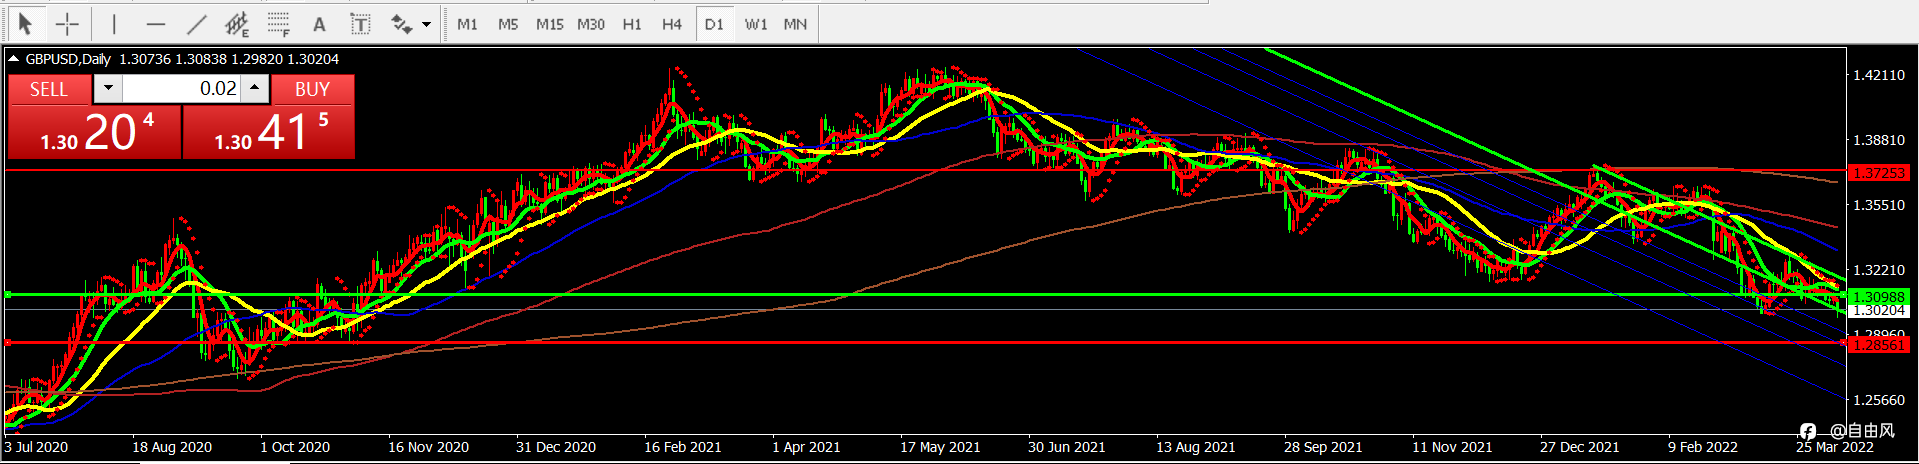Click the 28 Sep 2021 date label
The height and width of the screenshot is (464, 1919).
1323,447
